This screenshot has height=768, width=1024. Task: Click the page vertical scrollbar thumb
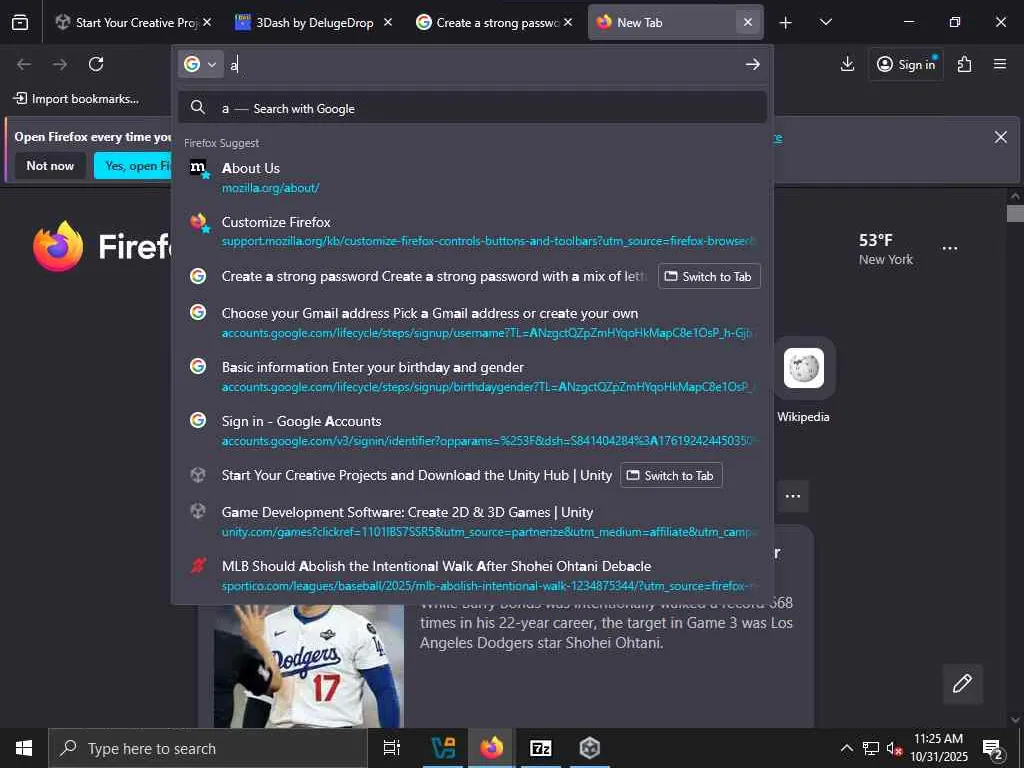[x=1015, y=214]
